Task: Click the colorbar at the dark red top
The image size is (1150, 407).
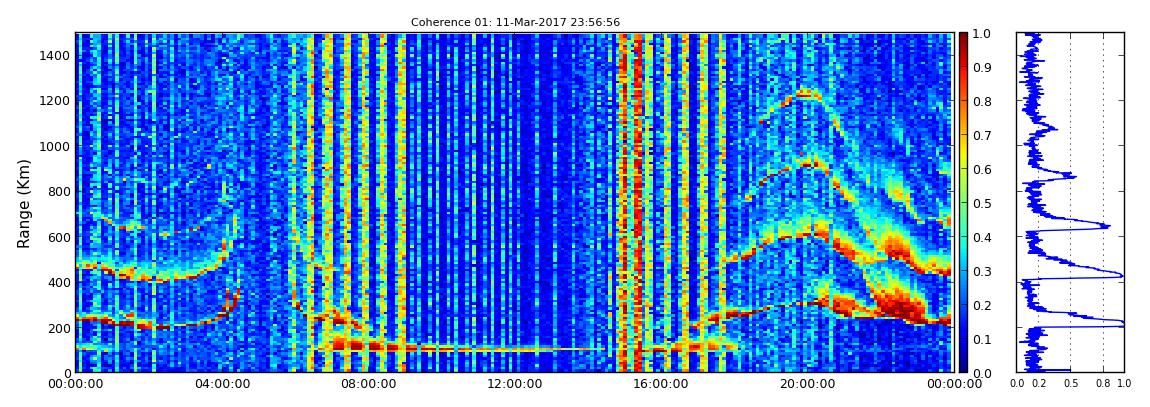Action: pyautogui.click(x=963, y=38)
